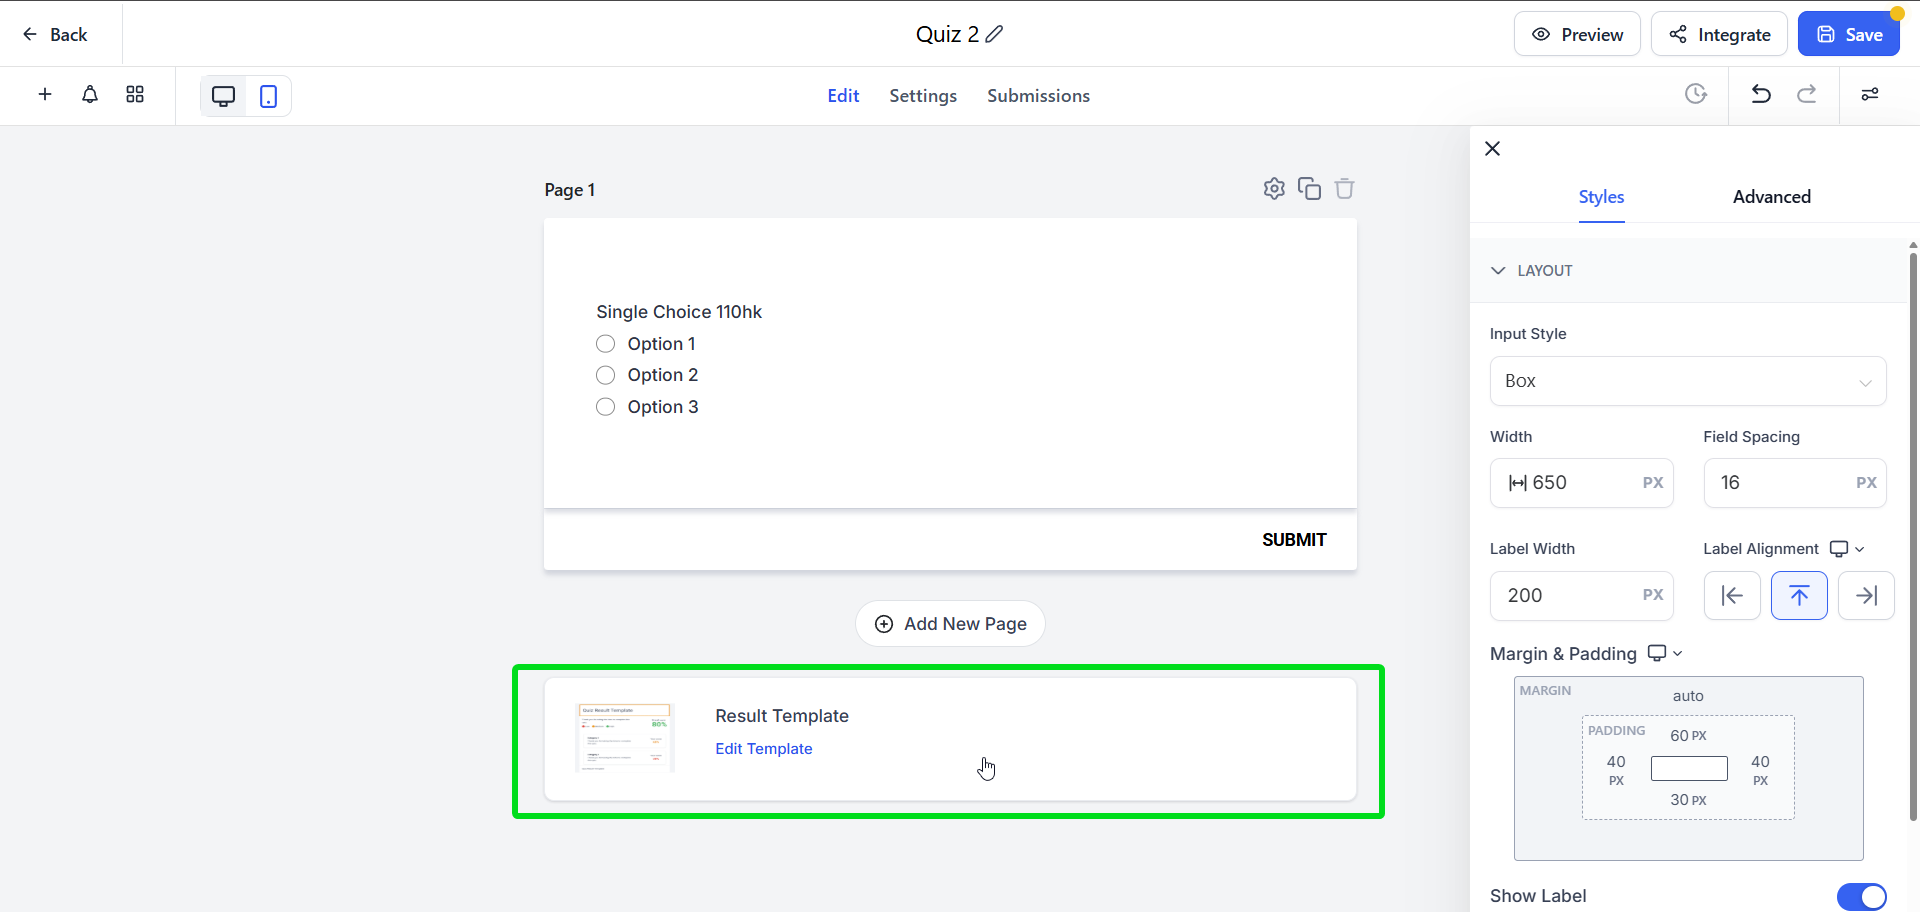
Task: Open Margin & Padding device dropdown
Action: point(1665,653)
